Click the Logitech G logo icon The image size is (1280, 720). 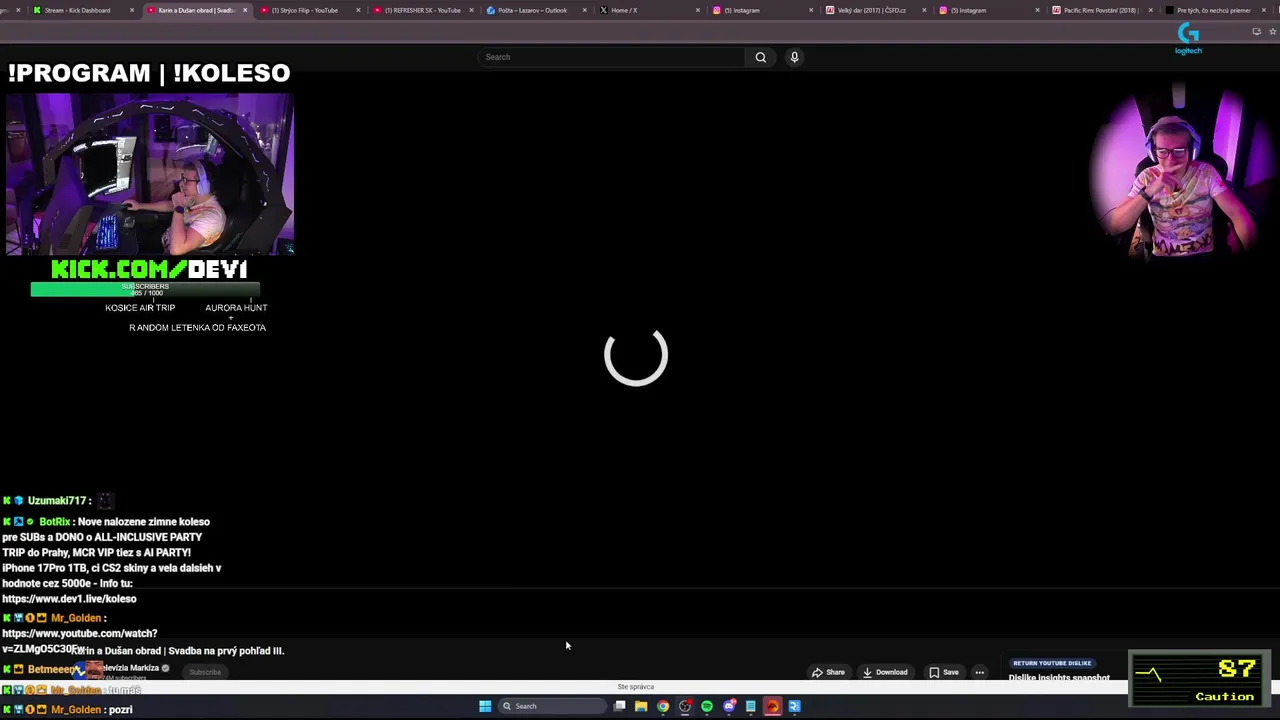(x=1188, y=38)
